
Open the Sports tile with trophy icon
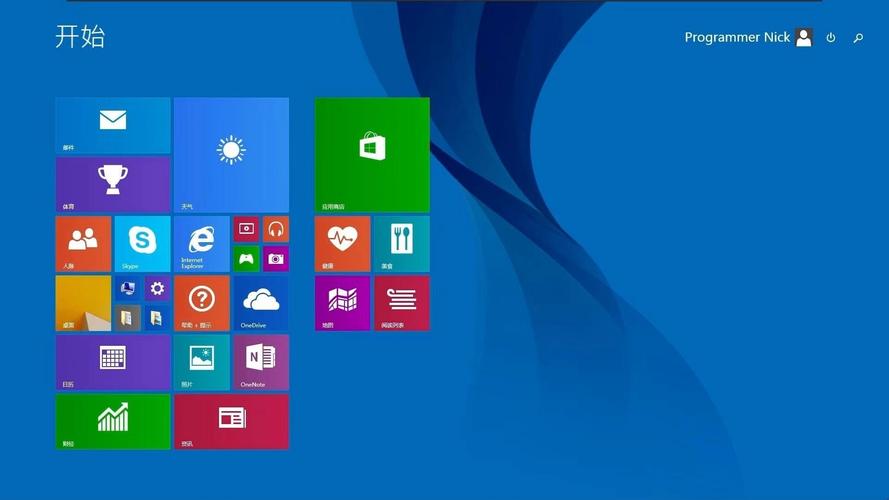pyautogui.click(x=113, y=184)
